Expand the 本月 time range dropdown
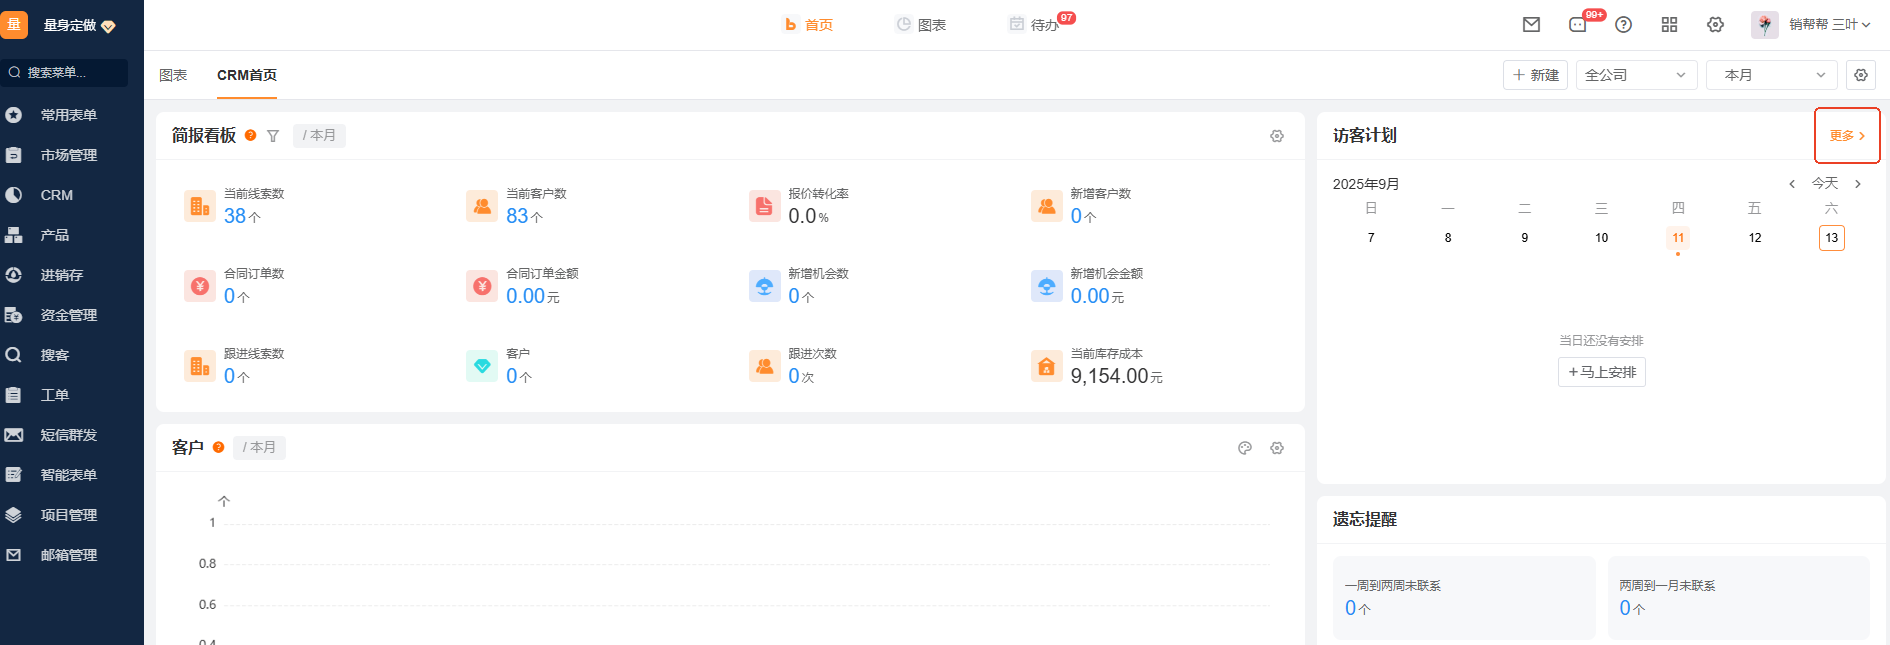 pyautogui.click(x=1771, y=75)
